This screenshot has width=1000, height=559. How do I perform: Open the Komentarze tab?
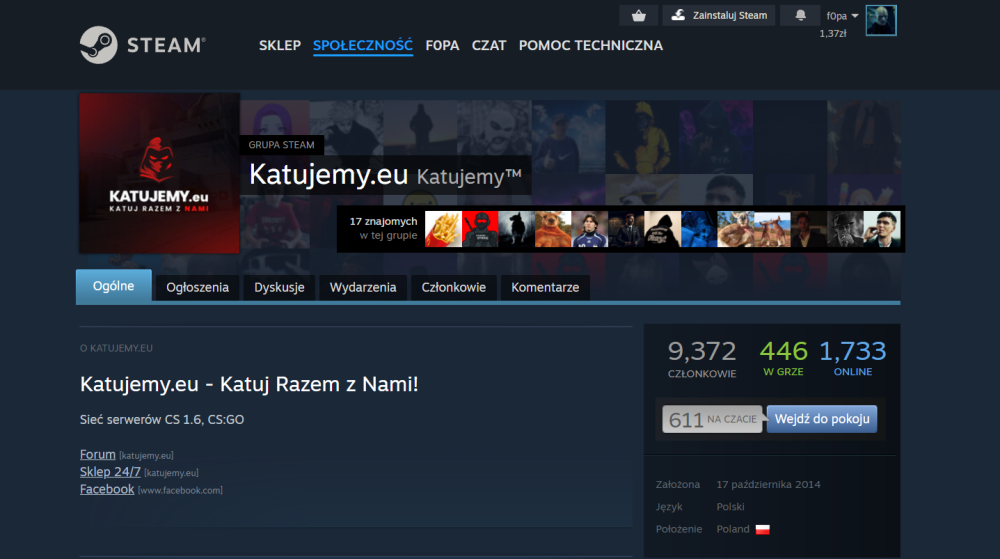click(545, 287)
